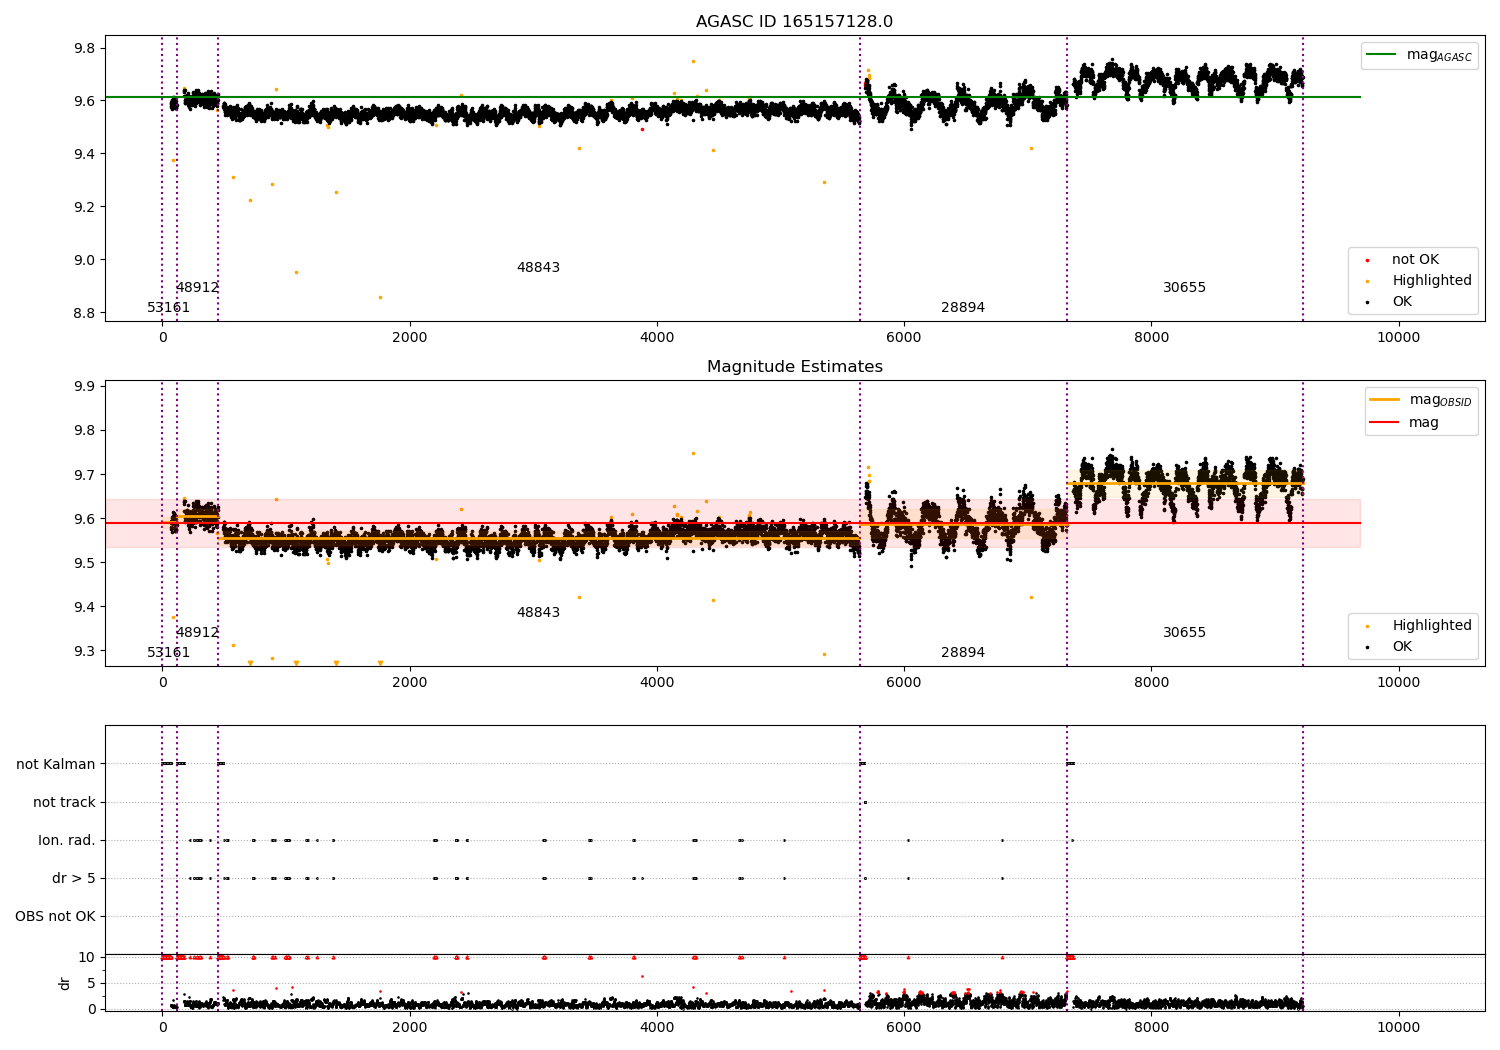
Task: Click OBSID label 53161 in Magnitude Estimates plot
Action: coord(168,653)
